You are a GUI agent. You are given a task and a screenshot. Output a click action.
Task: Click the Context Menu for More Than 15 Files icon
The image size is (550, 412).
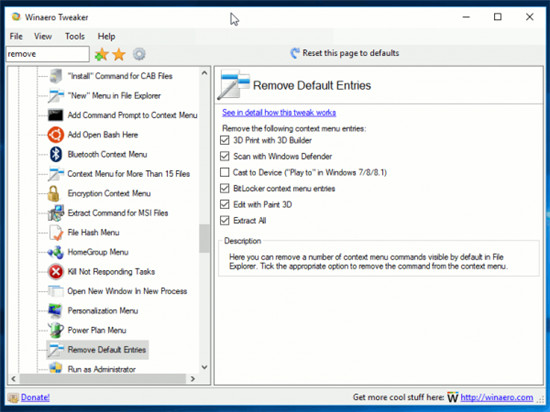tap(56, 174)
